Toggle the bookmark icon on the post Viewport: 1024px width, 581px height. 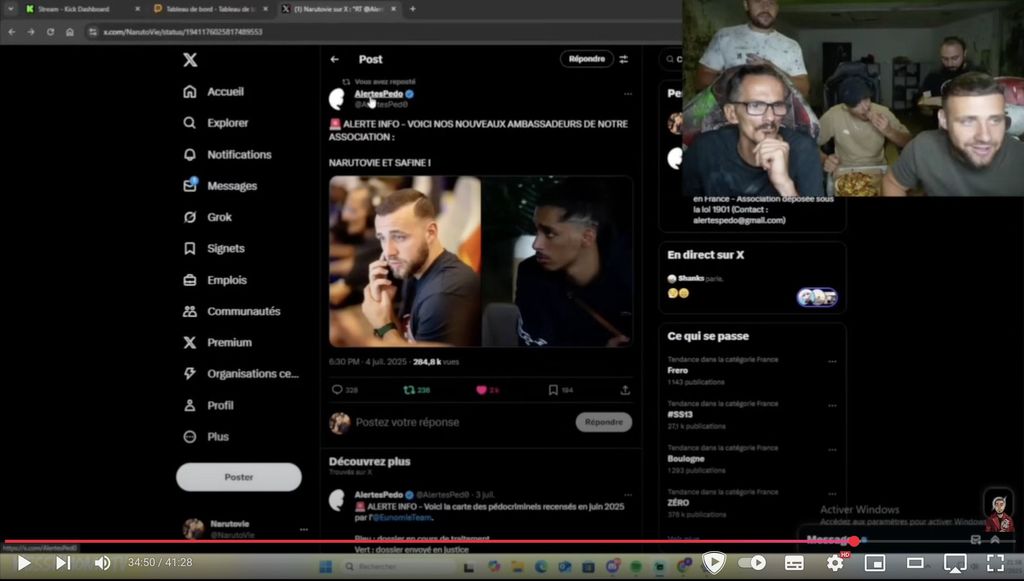[553, 390]
